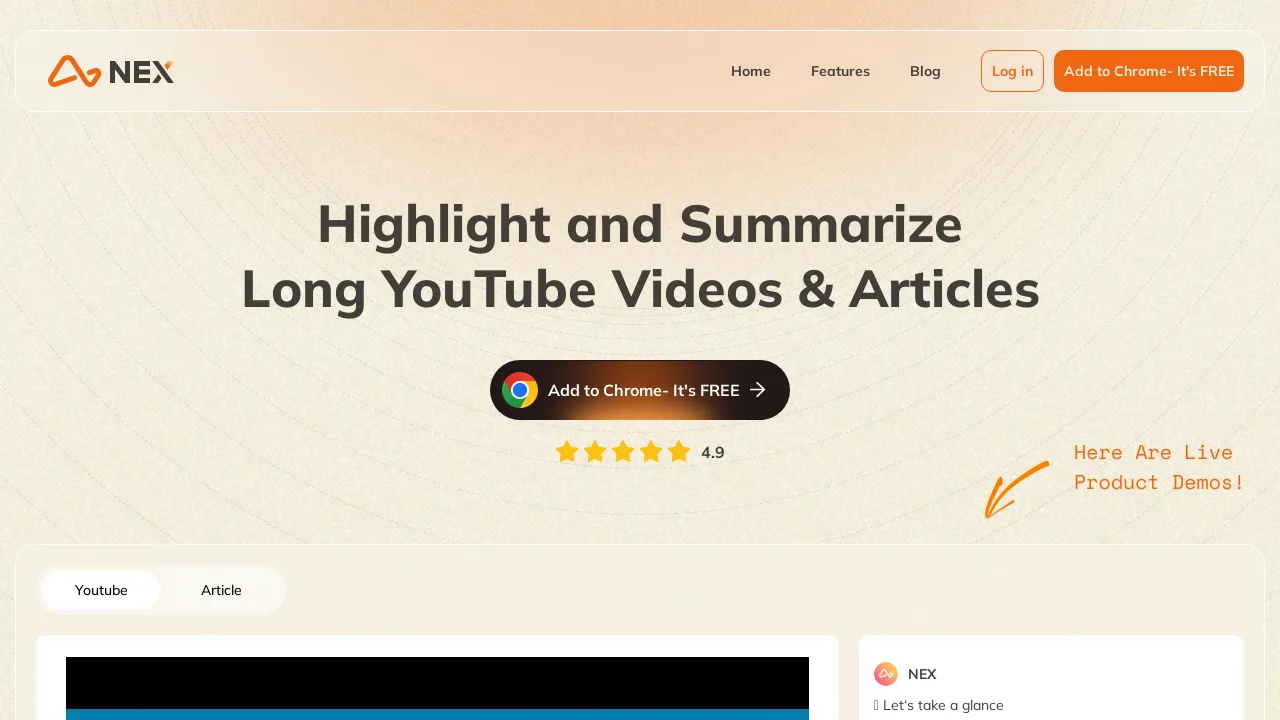The image size is (1280, 720).
Task: Click the Log in button
Action: 1012,71
